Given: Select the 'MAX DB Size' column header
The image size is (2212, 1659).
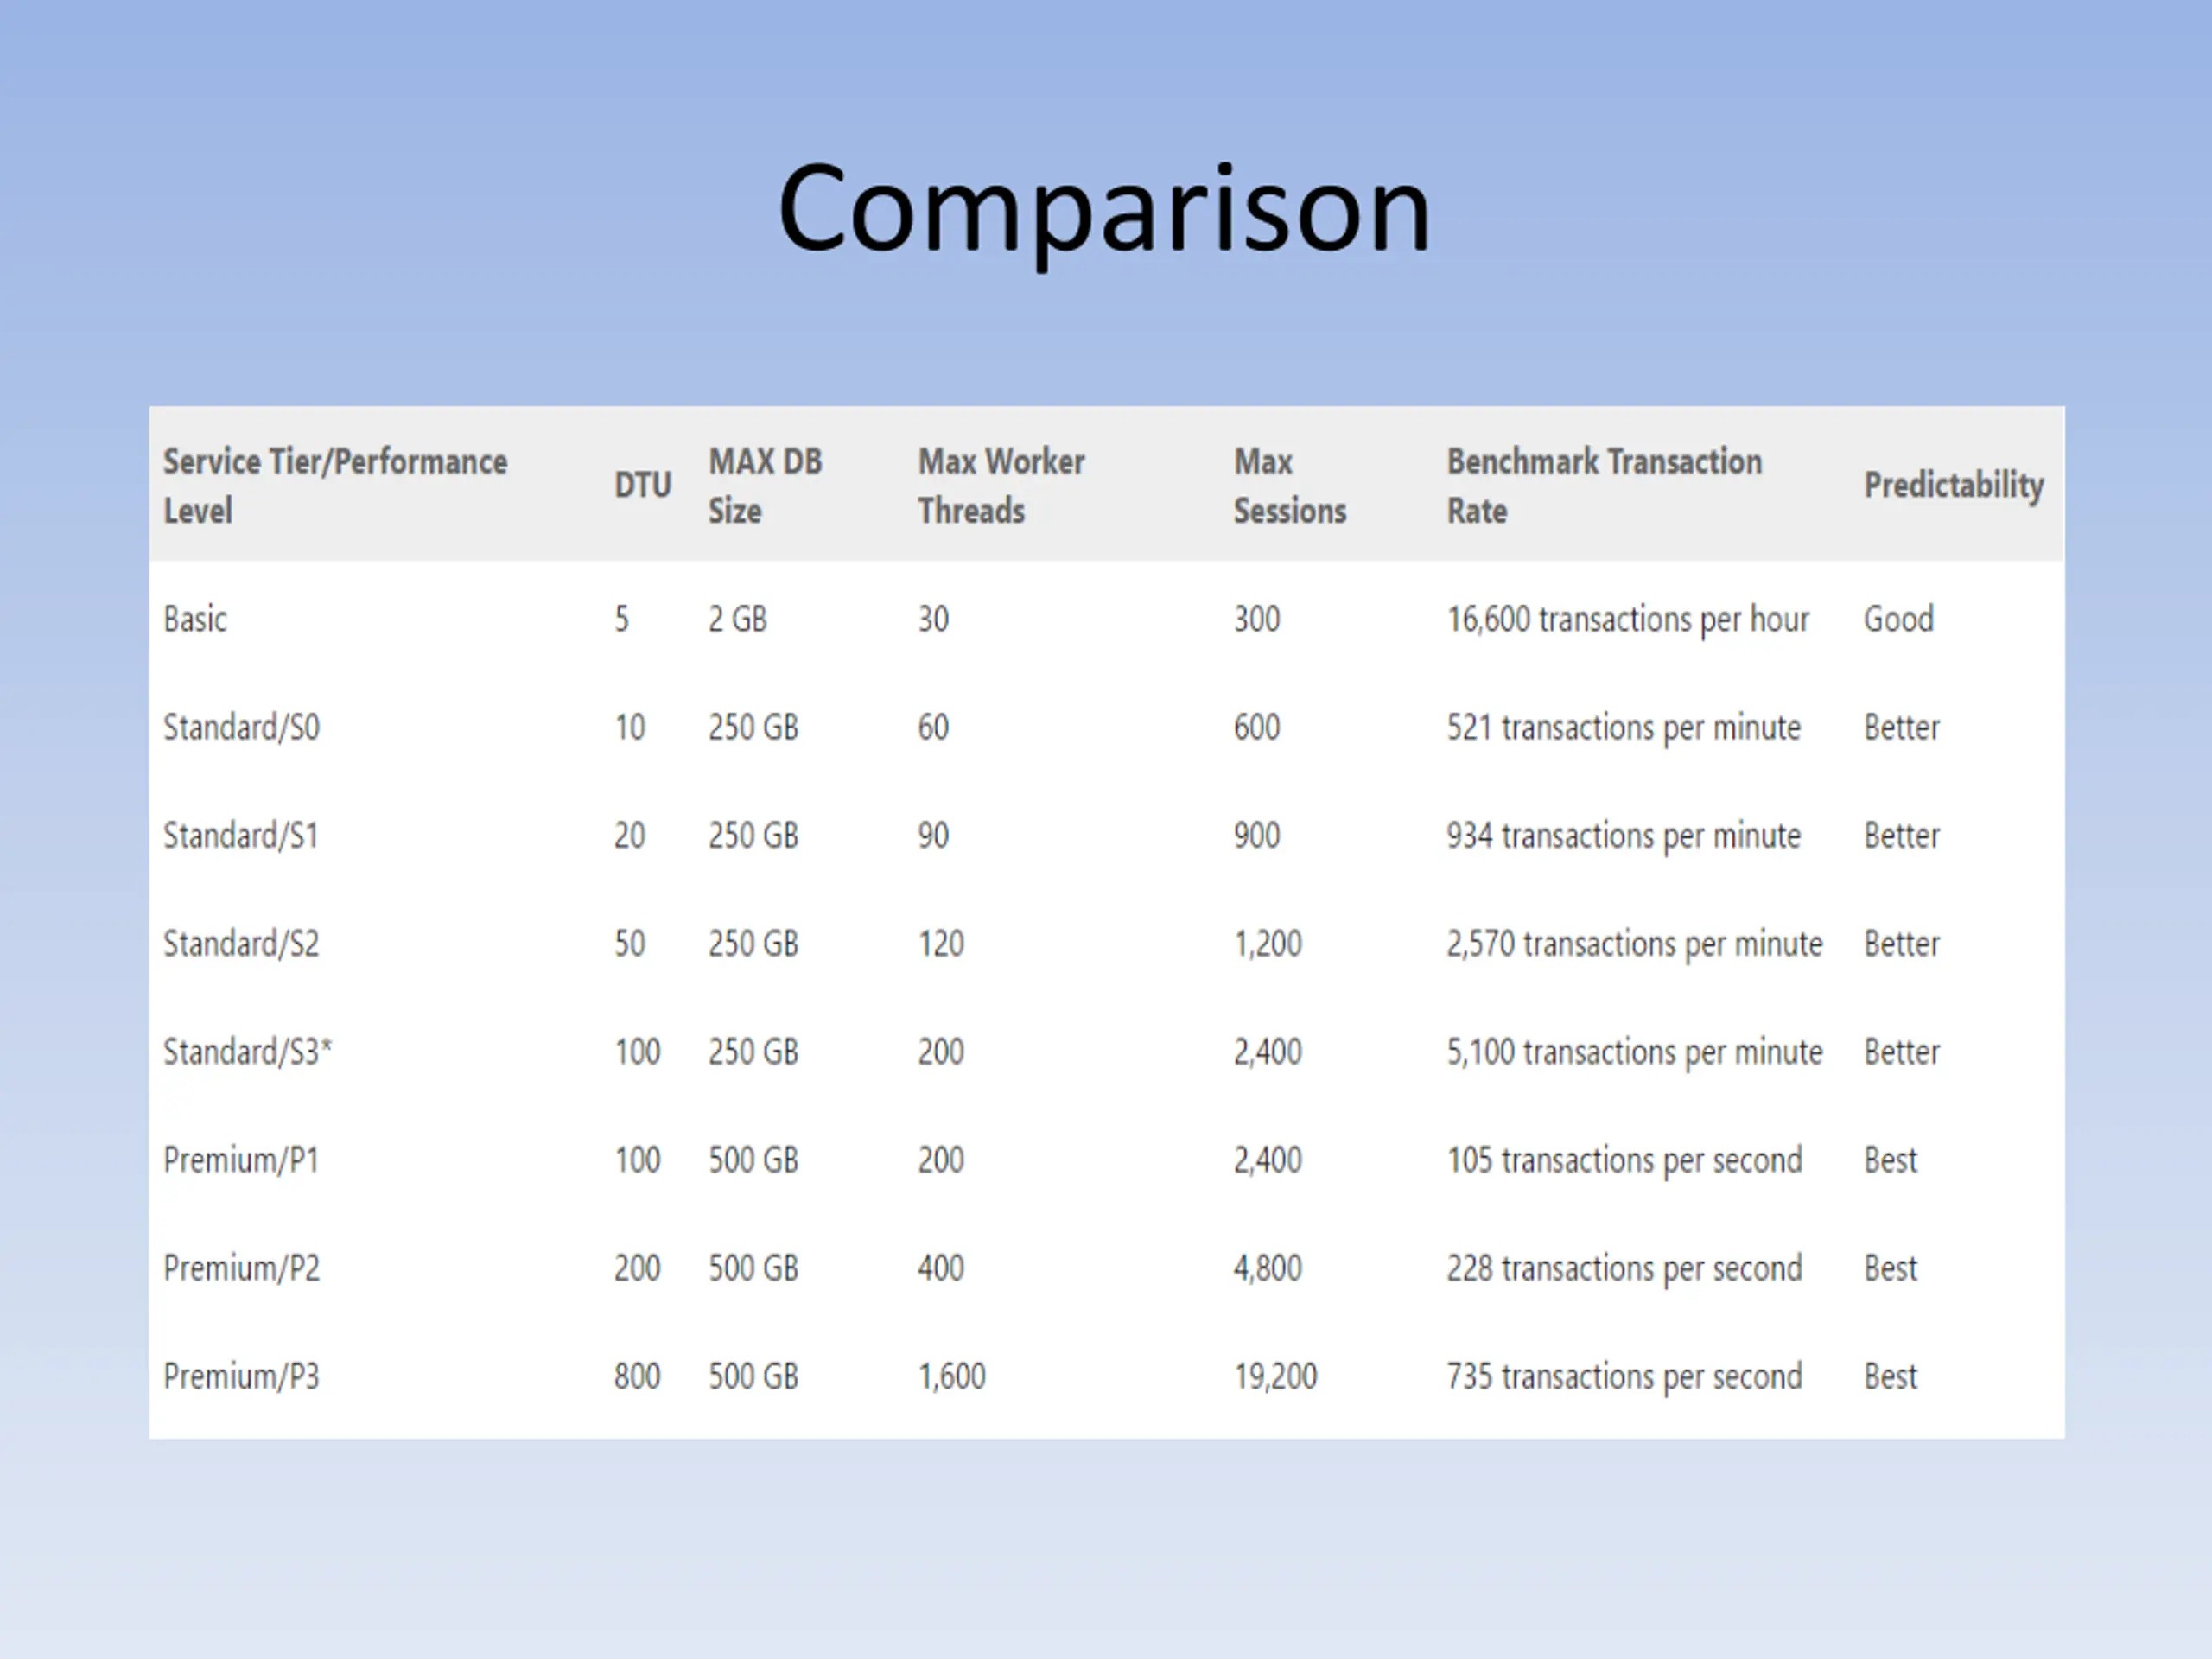Looking at the screenshot, I should pos(765,486).
